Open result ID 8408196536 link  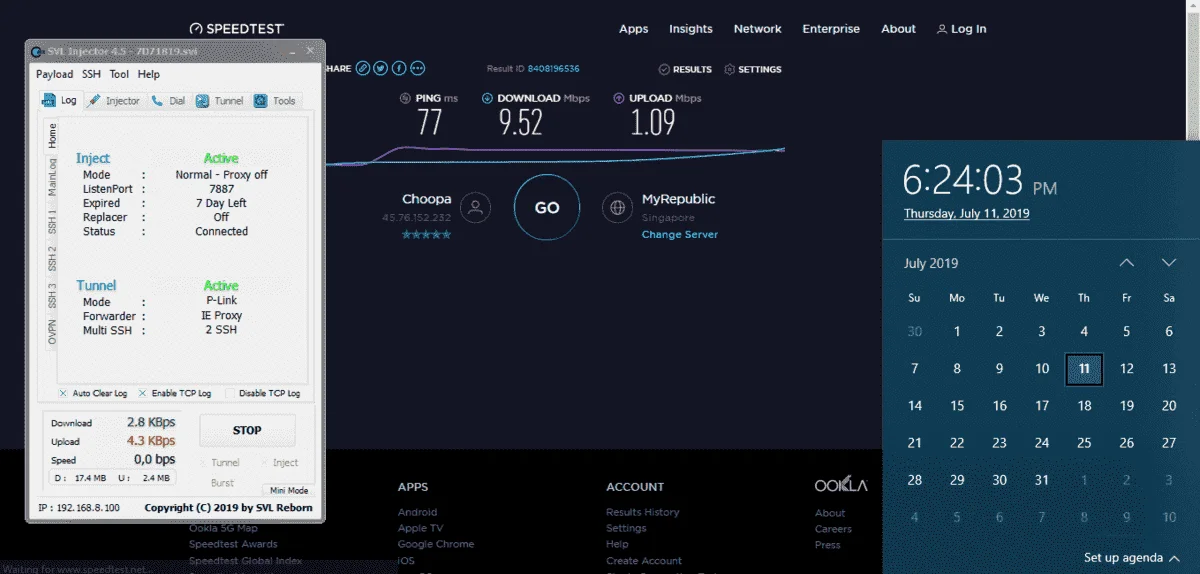point(553,69)
